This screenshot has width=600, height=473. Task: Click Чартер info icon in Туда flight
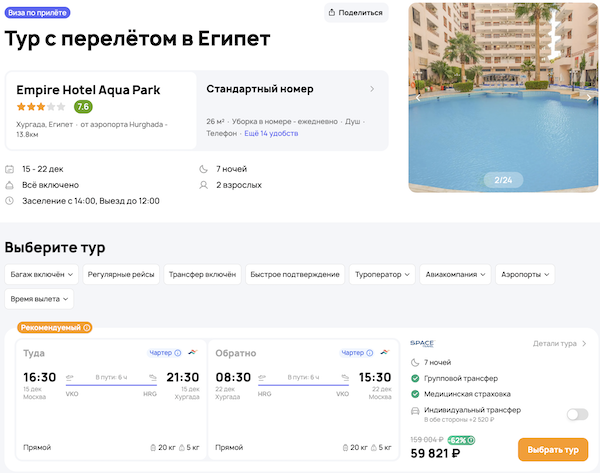point(178,353)
